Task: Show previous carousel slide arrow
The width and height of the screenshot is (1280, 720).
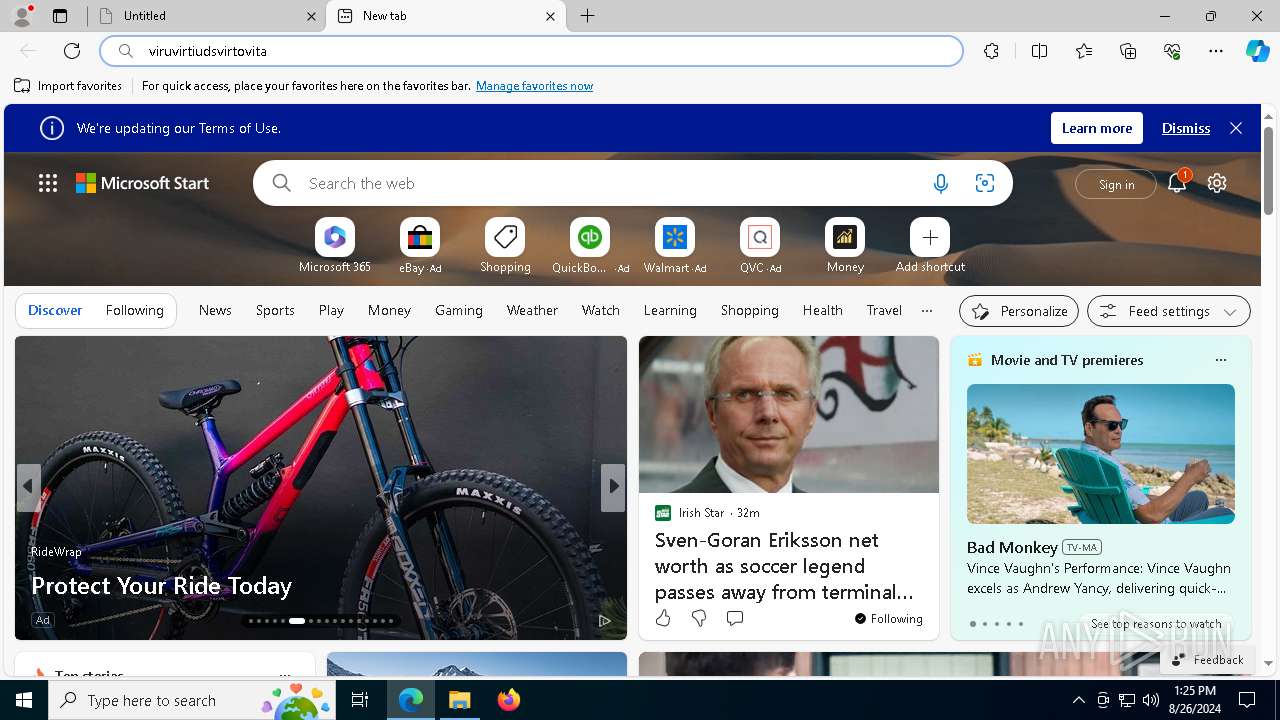Action: [28, 487]
